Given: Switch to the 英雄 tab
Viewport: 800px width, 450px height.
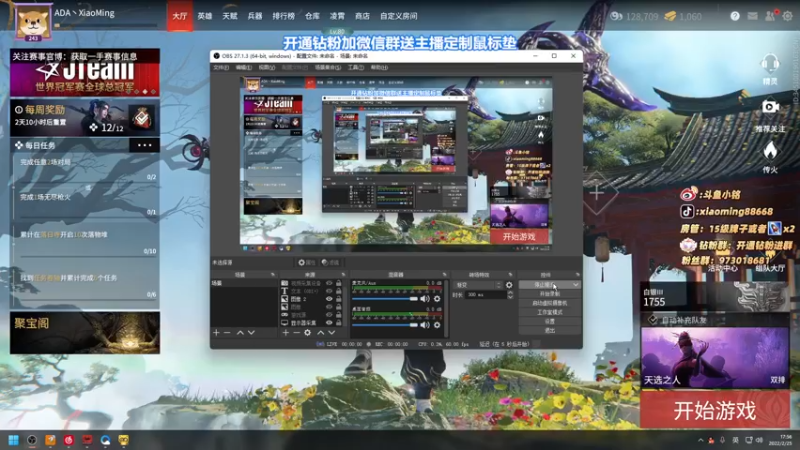Looking at the screenshot, I should pyautogui.click(x=205, y=16).
